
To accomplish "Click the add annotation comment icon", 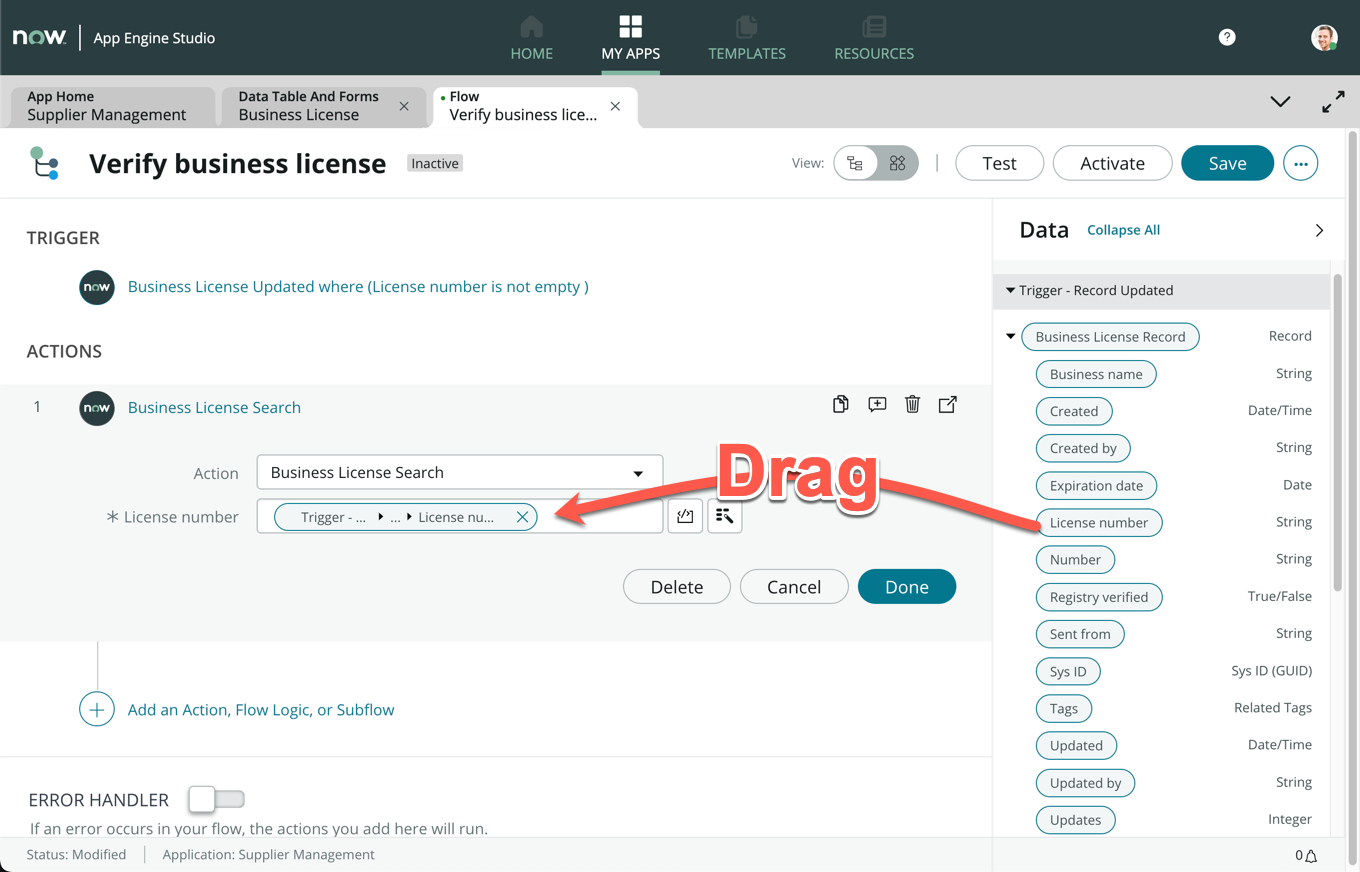I will click(x=877, y=404).
